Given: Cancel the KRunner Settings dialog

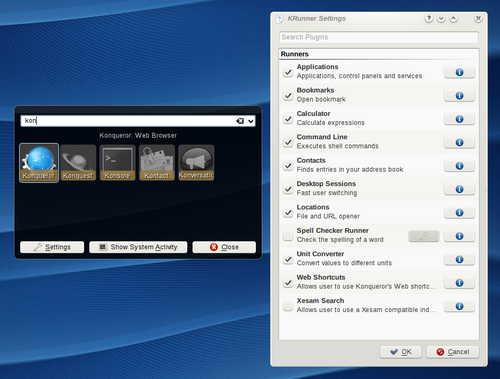Looking at the screenshot, I should [453, 352].
